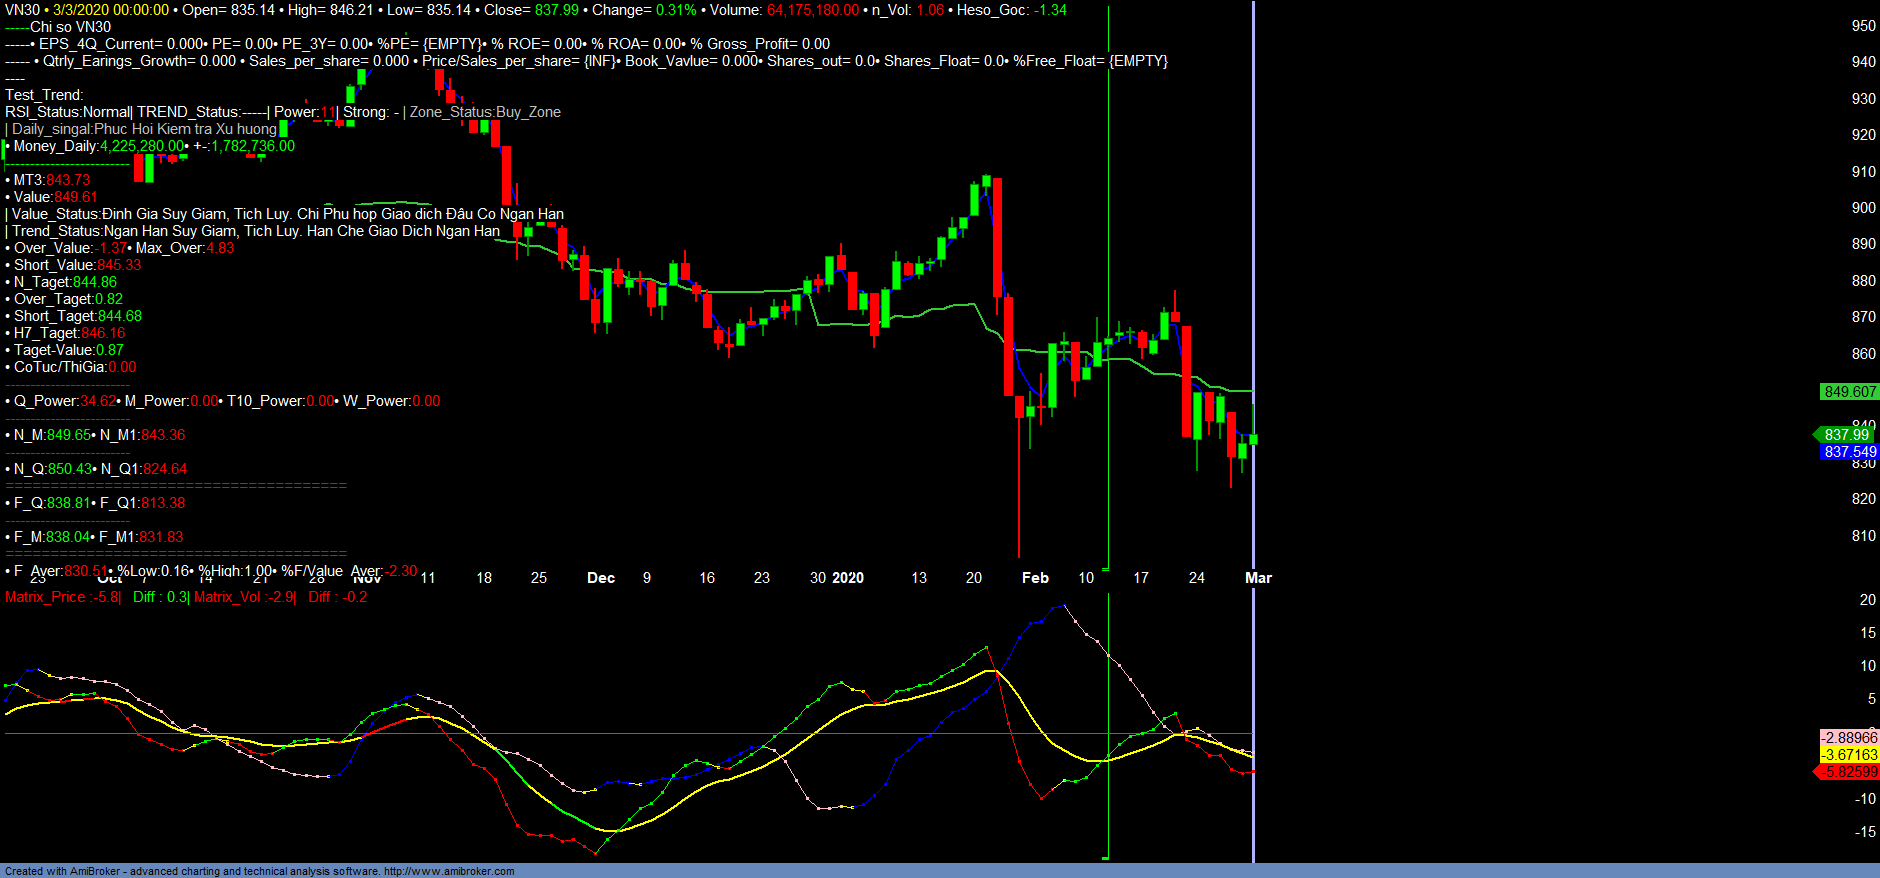Click the blue 837.549 value label

coord(1849,452)
